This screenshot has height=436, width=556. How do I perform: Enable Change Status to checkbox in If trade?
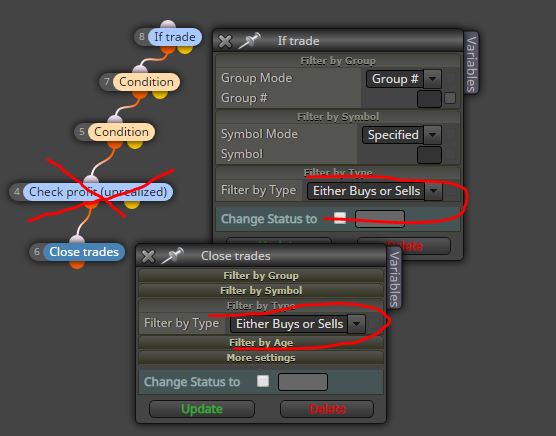(x=340, y=218)
